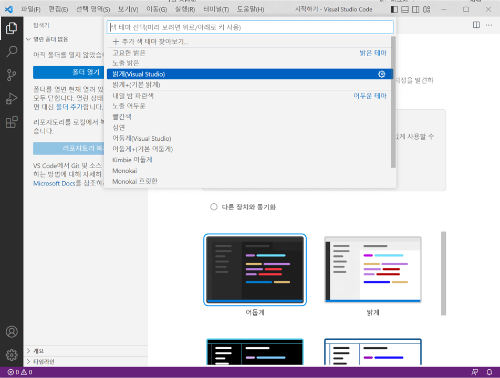Screen dimensions: 500x378
Task: Select the 밝게 light theme thumbnail
Action: coord(373,269)
